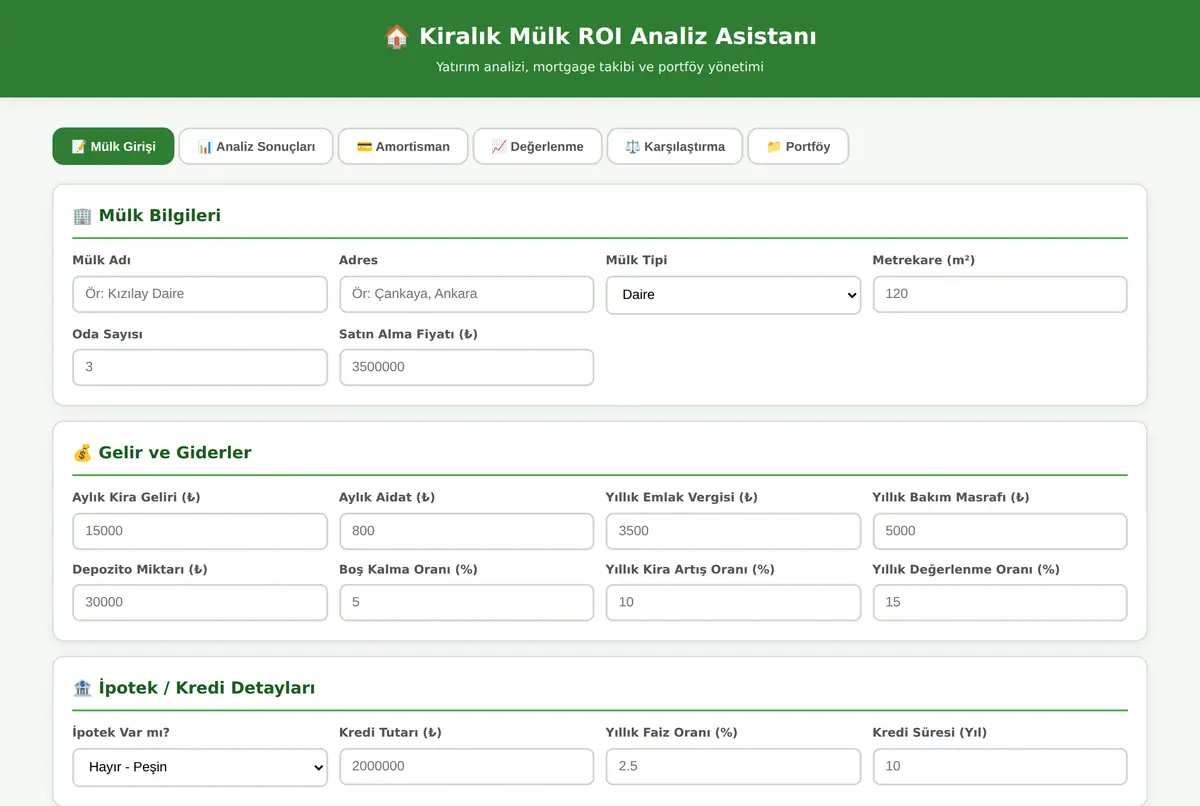Click the Yıllık Değerlenme Oranı field
The image size is (1200, 806).
pyautogui.click(x=1000, y=602)
